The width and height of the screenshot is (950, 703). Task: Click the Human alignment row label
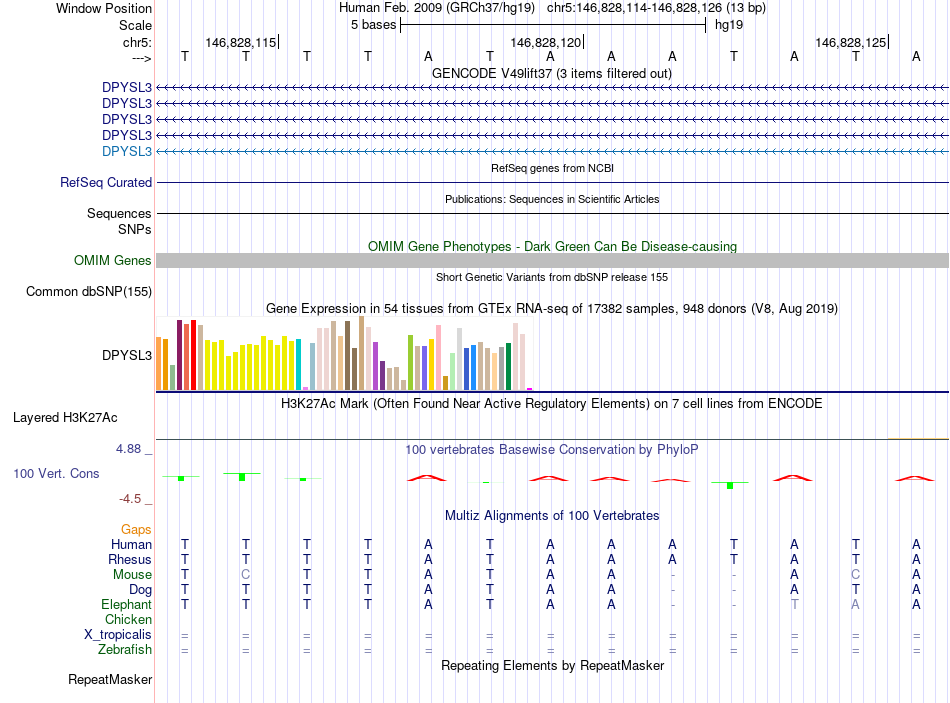pyautogui.click(x=131, y=544)
